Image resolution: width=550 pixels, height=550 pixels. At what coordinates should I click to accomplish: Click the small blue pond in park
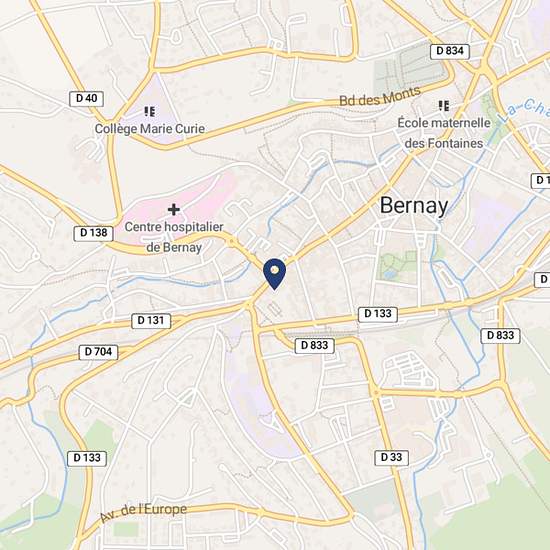389,274
